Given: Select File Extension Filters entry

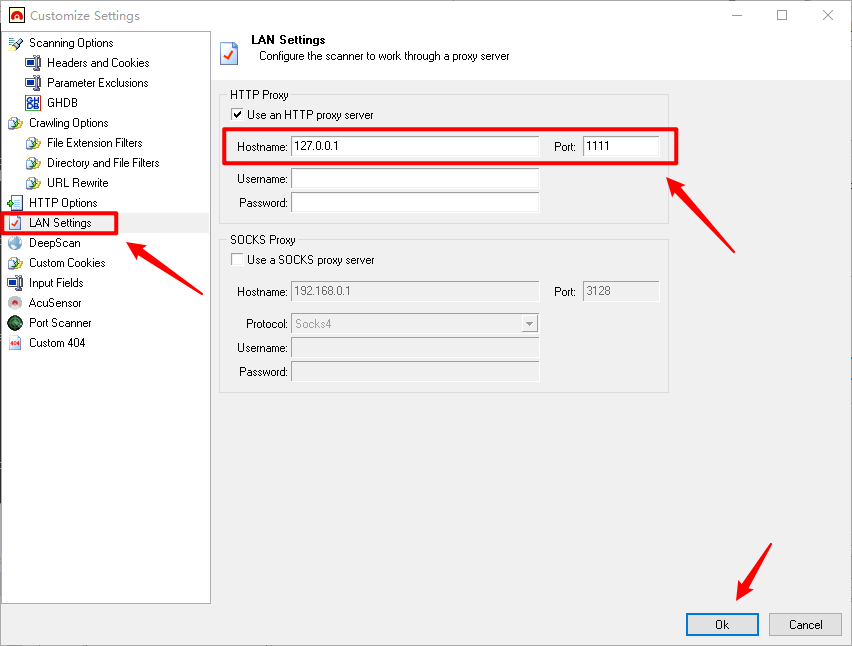Looking at the screenshot, I should [94, 143].
